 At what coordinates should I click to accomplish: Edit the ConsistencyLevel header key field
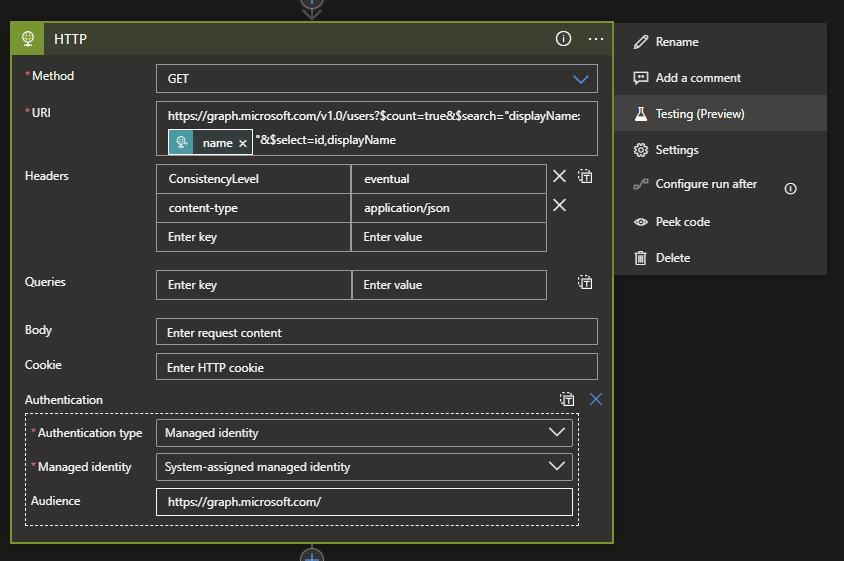click(253, 179)
